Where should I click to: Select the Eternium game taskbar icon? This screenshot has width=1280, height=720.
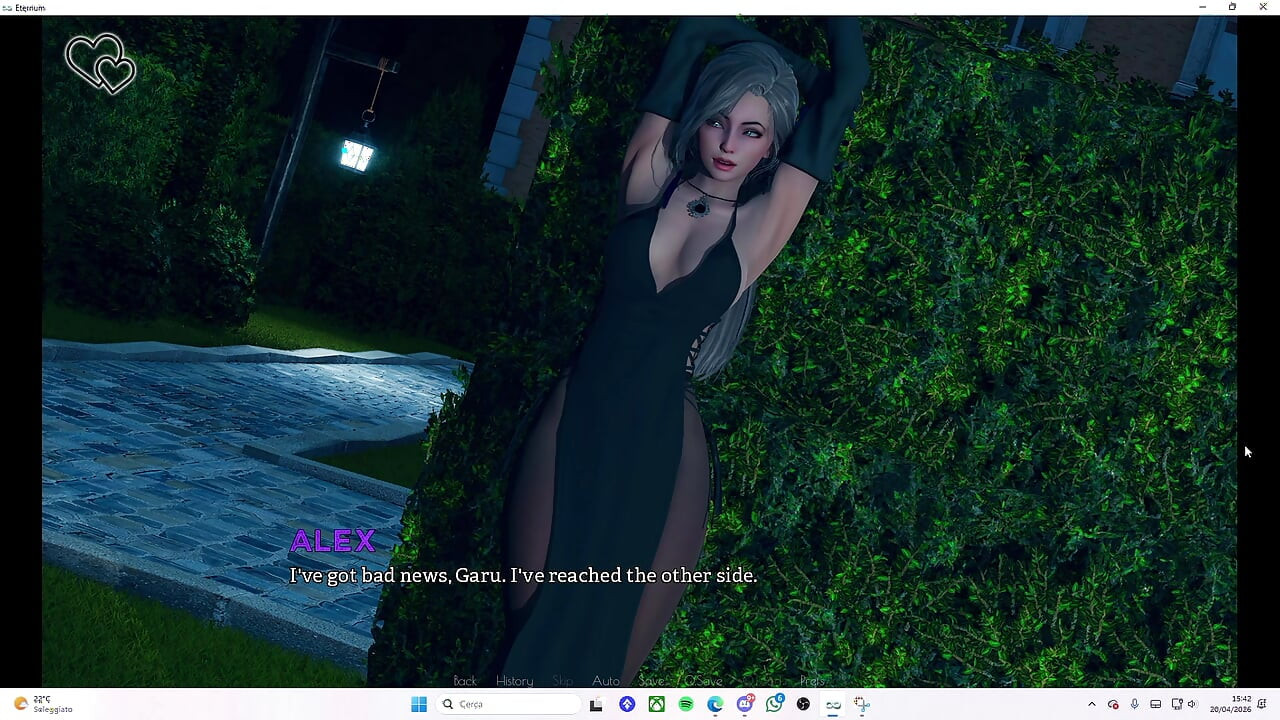(833, 704)
